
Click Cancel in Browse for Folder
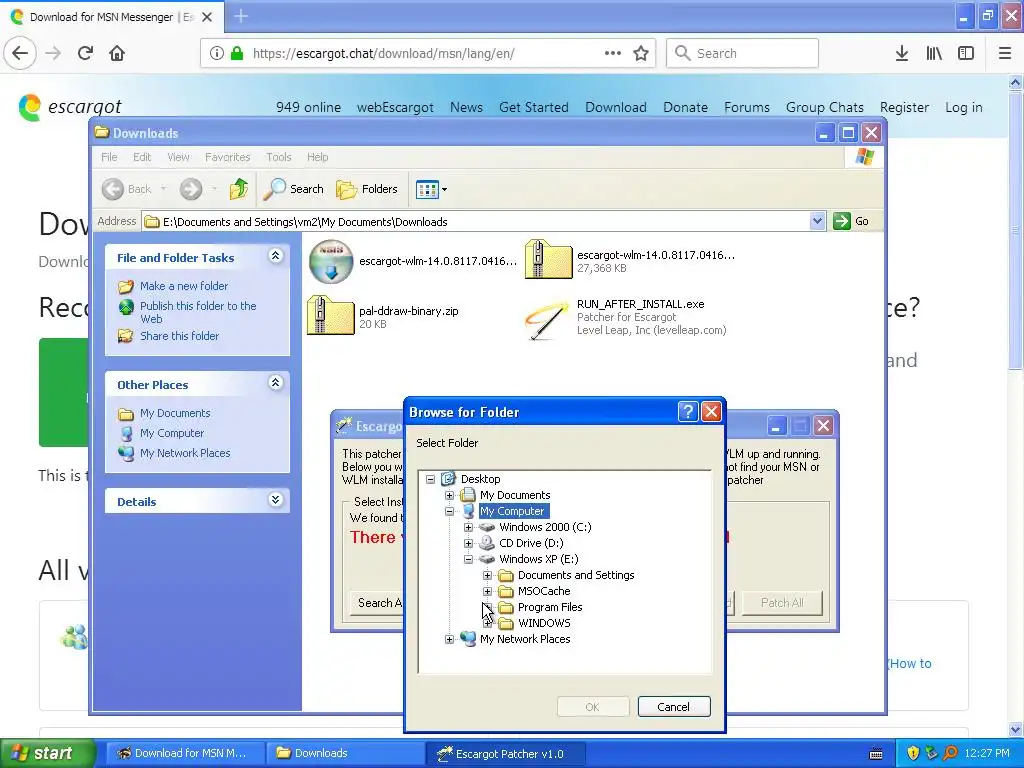pos(673,707)
